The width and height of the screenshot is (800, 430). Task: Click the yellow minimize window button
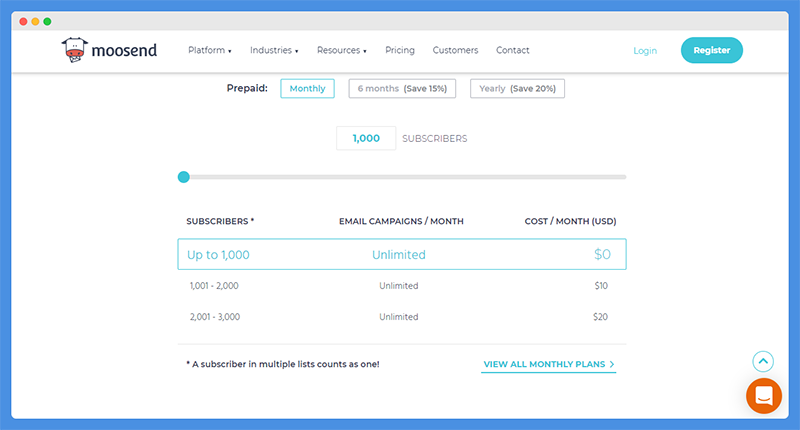point(35,21)
